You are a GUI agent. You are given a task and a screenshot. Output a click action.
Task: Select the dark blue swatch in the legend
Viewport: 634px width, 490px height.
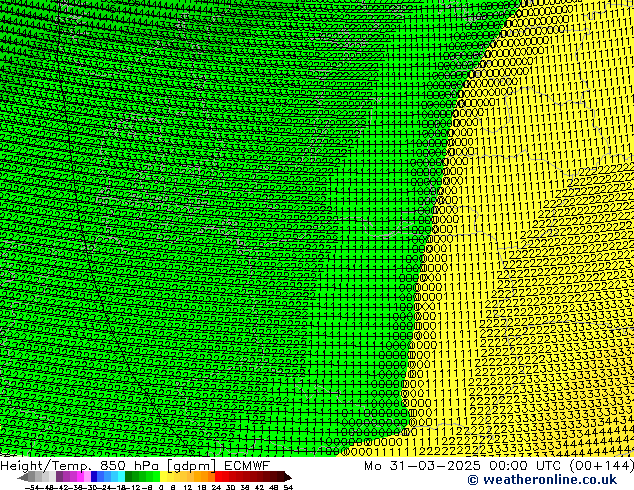point(94,476)
